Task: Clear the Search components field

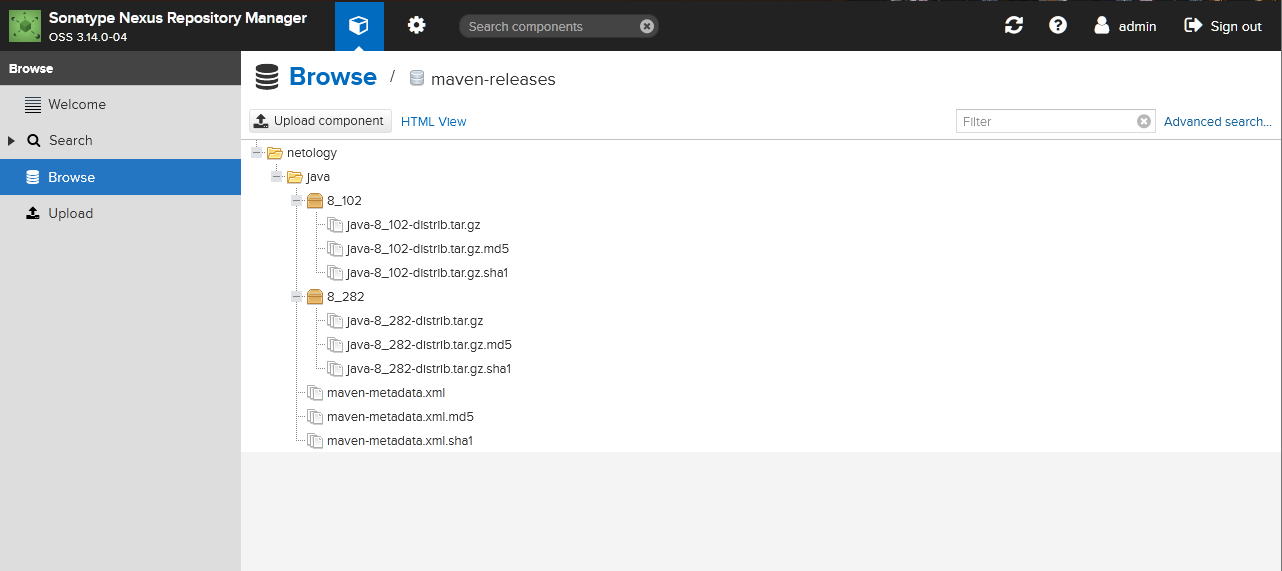Action: pos(647,26)
